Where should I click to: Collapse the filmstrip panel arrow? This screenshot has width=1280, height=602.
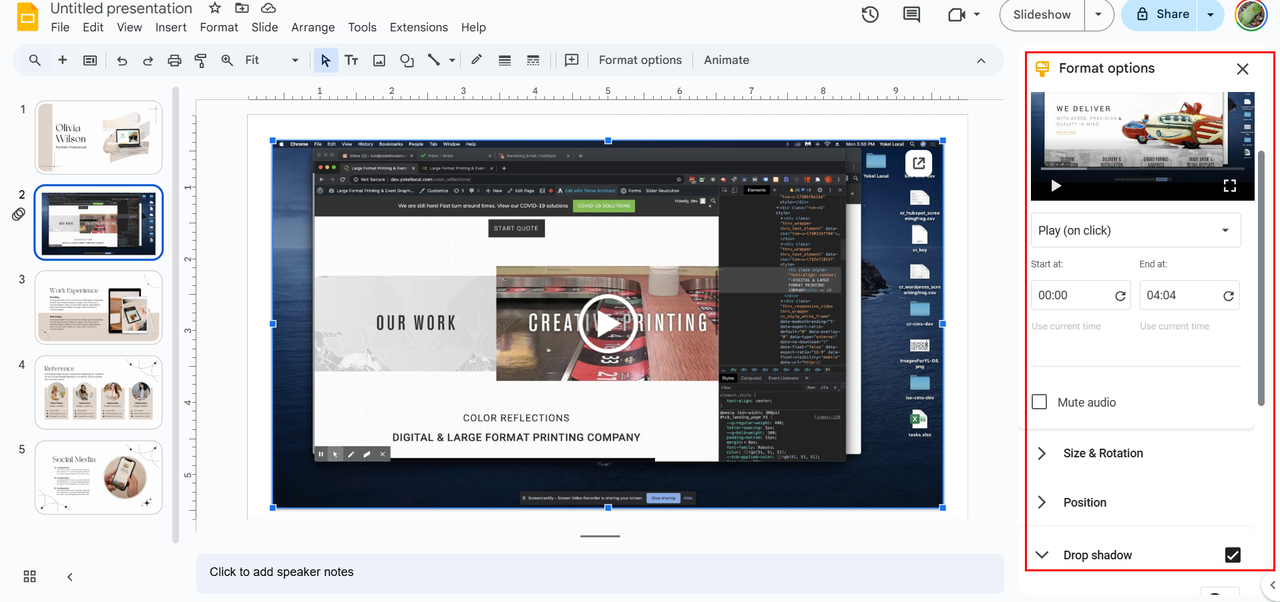click(x=69, y=576)
